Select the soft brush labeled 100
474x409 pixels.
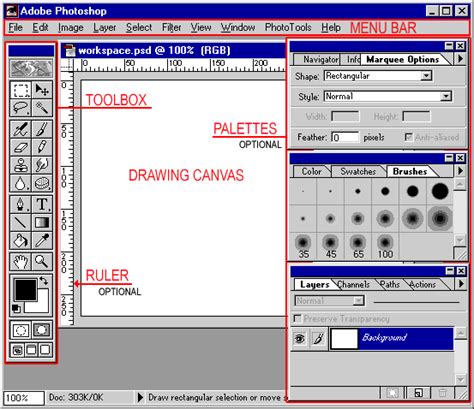click(x=385, y=247)
